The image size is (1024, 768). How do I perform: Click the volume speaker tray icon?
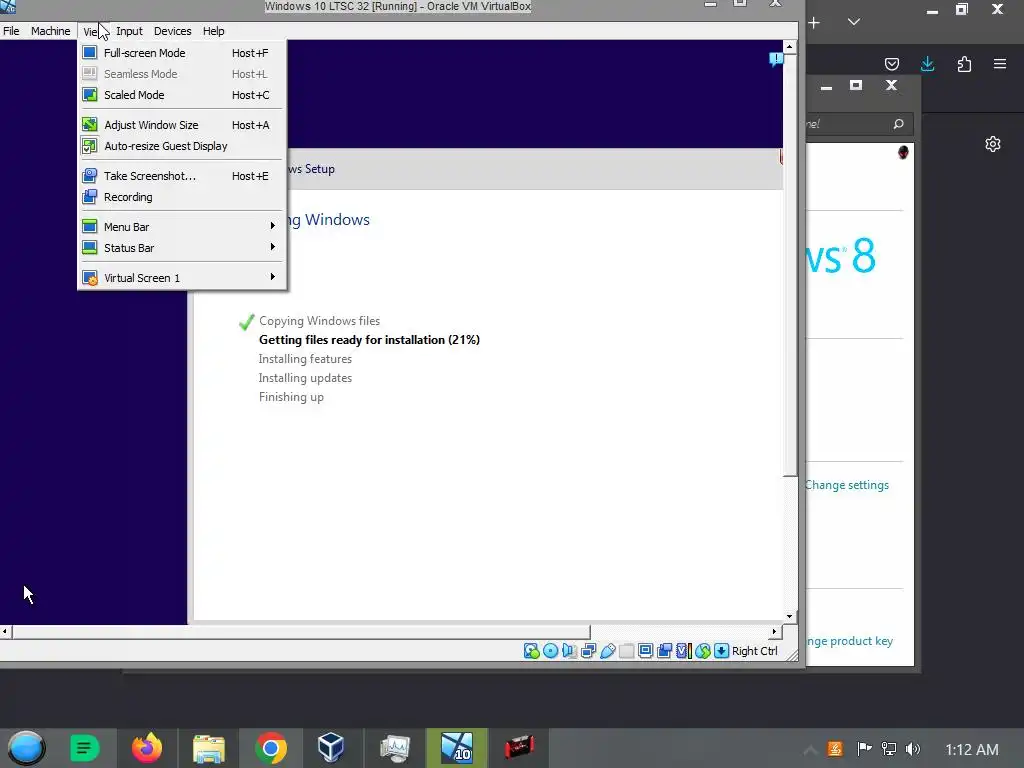point(913,749)
